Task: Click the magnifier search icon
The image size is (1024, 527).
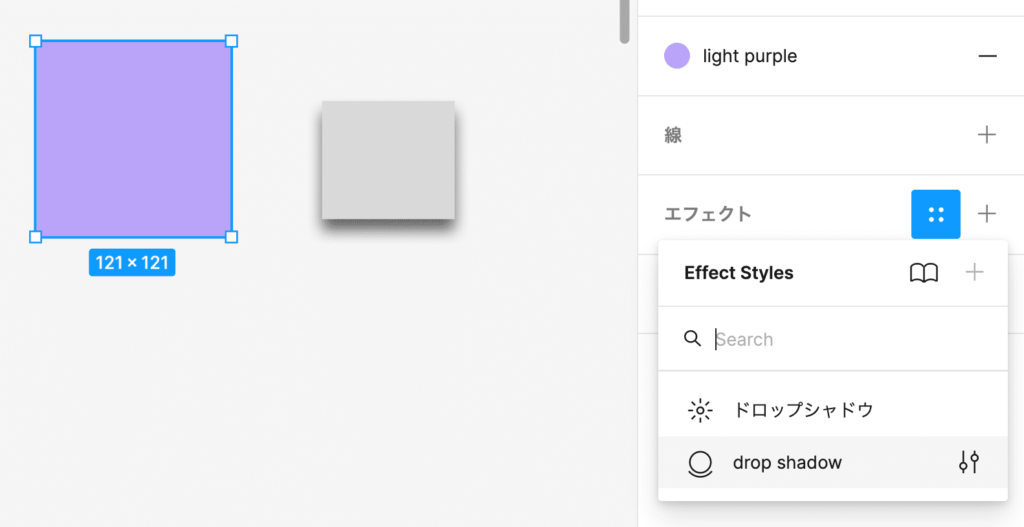Action: (692, 339)
